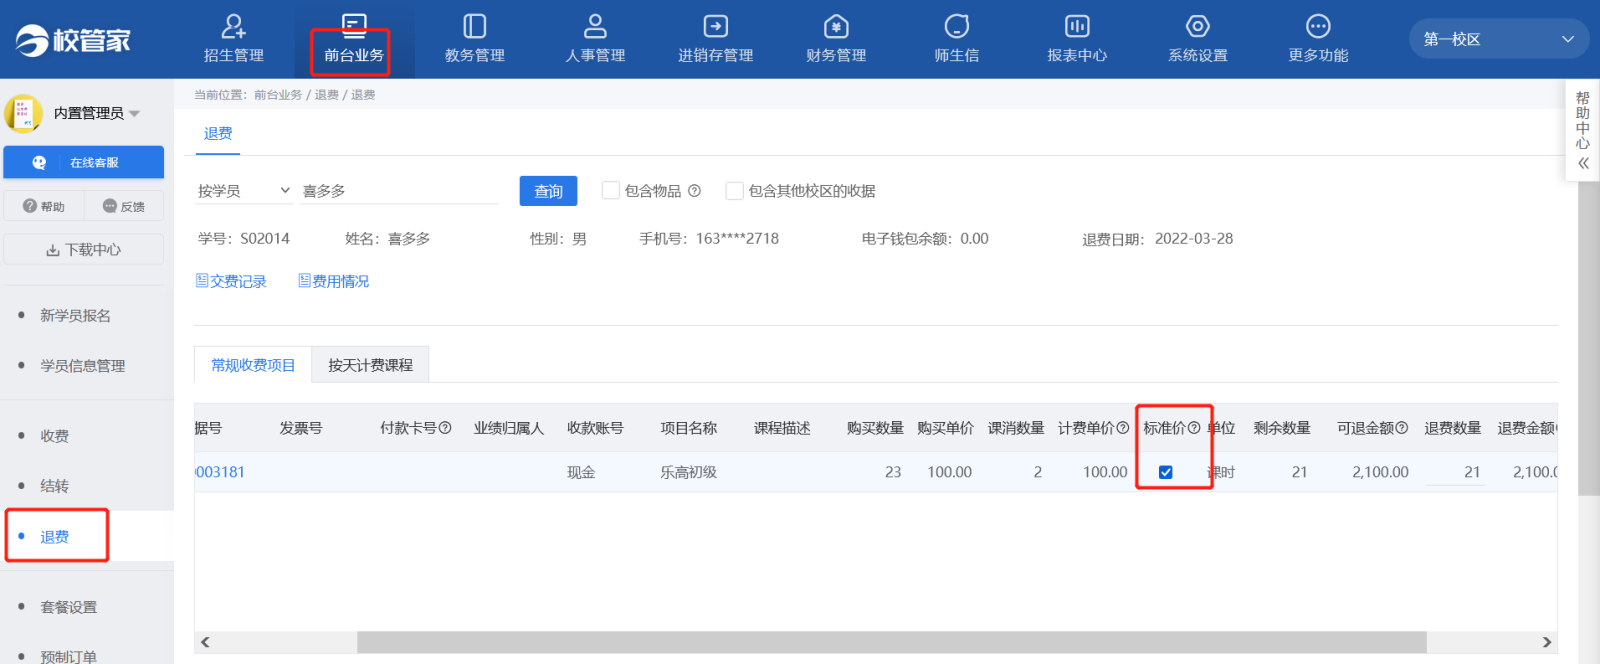
Task: Open the 按学员 search type dropdown
Action: [x=244, y=191]
